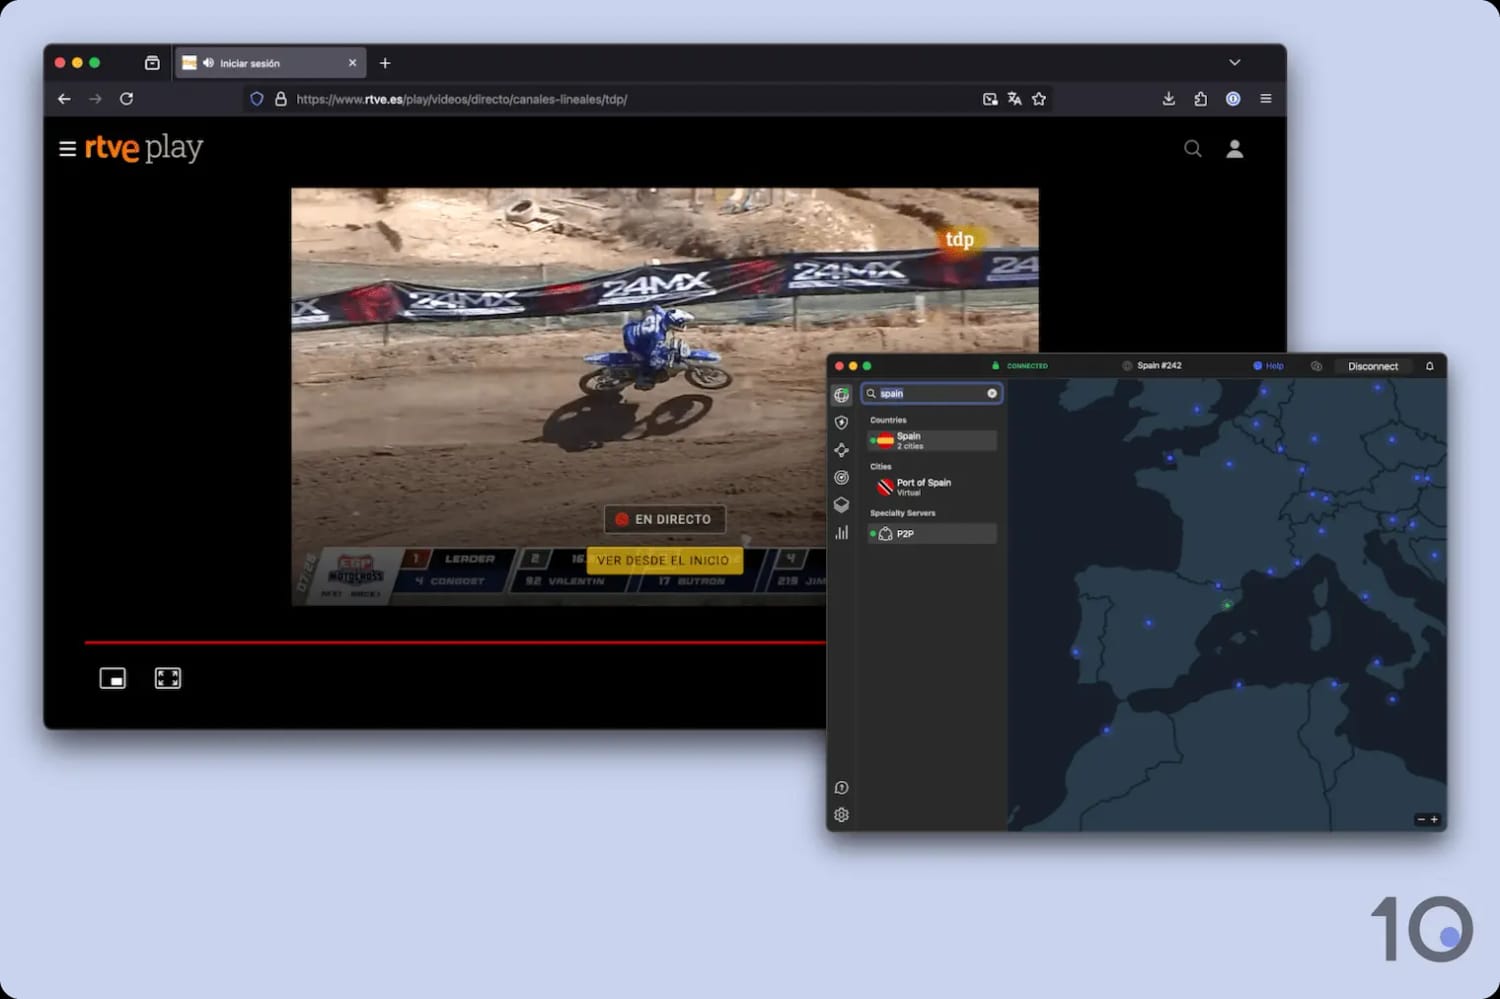
Task: Click the Disconnect button
Action: click(1372, 366)
